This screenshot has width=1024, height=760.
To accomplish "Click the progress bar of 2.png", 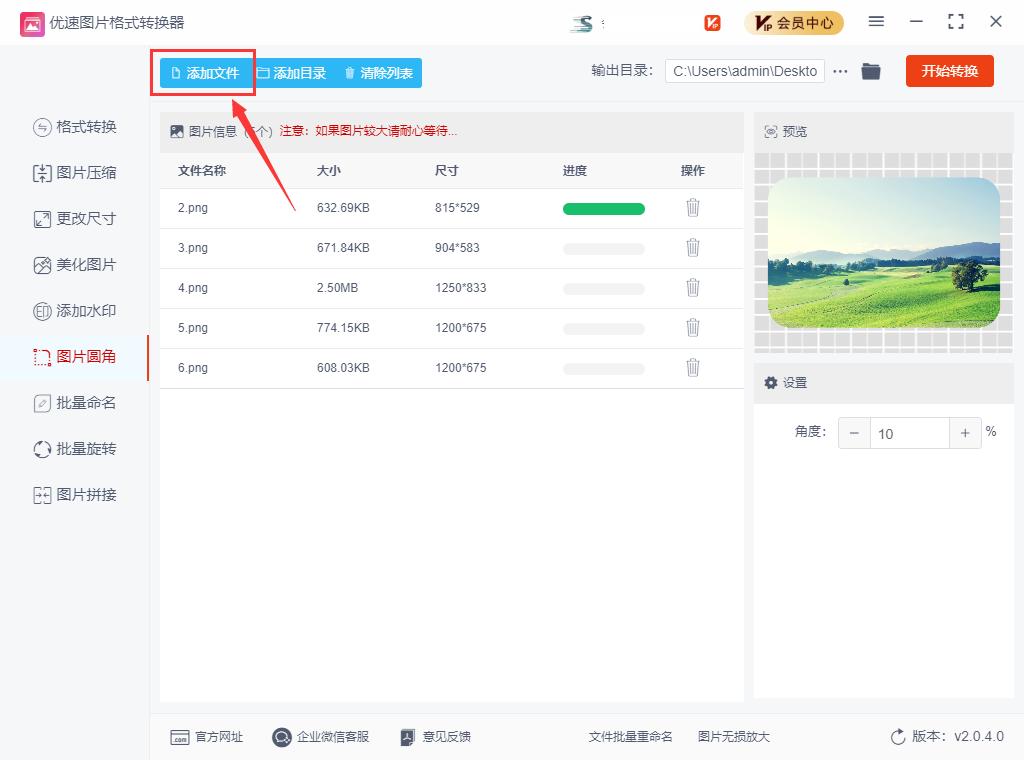I will tap(603, 209).
